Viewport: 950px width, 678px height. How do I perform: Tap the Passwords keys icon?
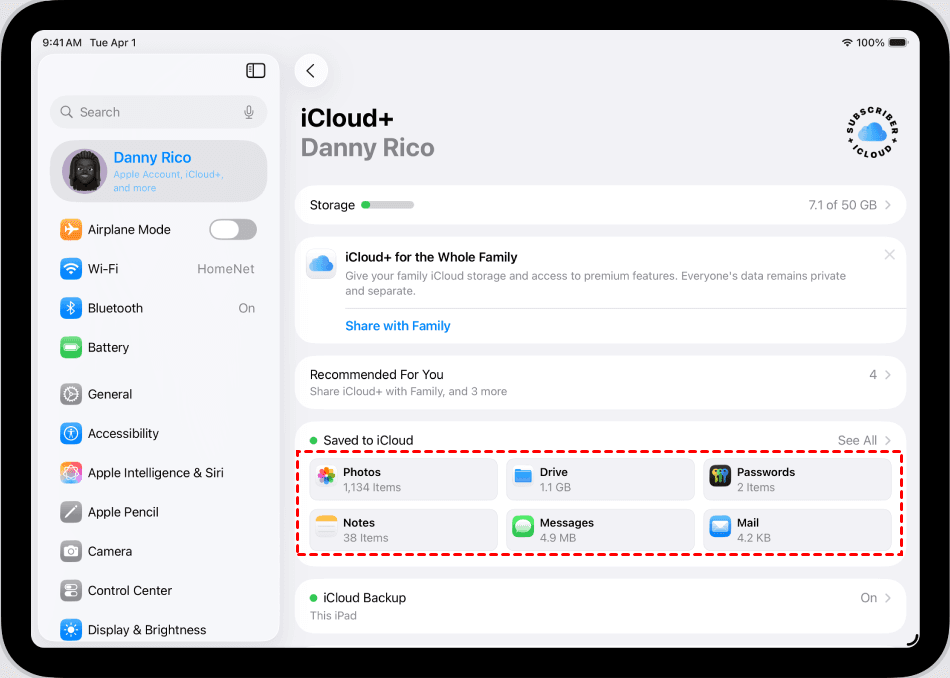click(x=720, y=476)
